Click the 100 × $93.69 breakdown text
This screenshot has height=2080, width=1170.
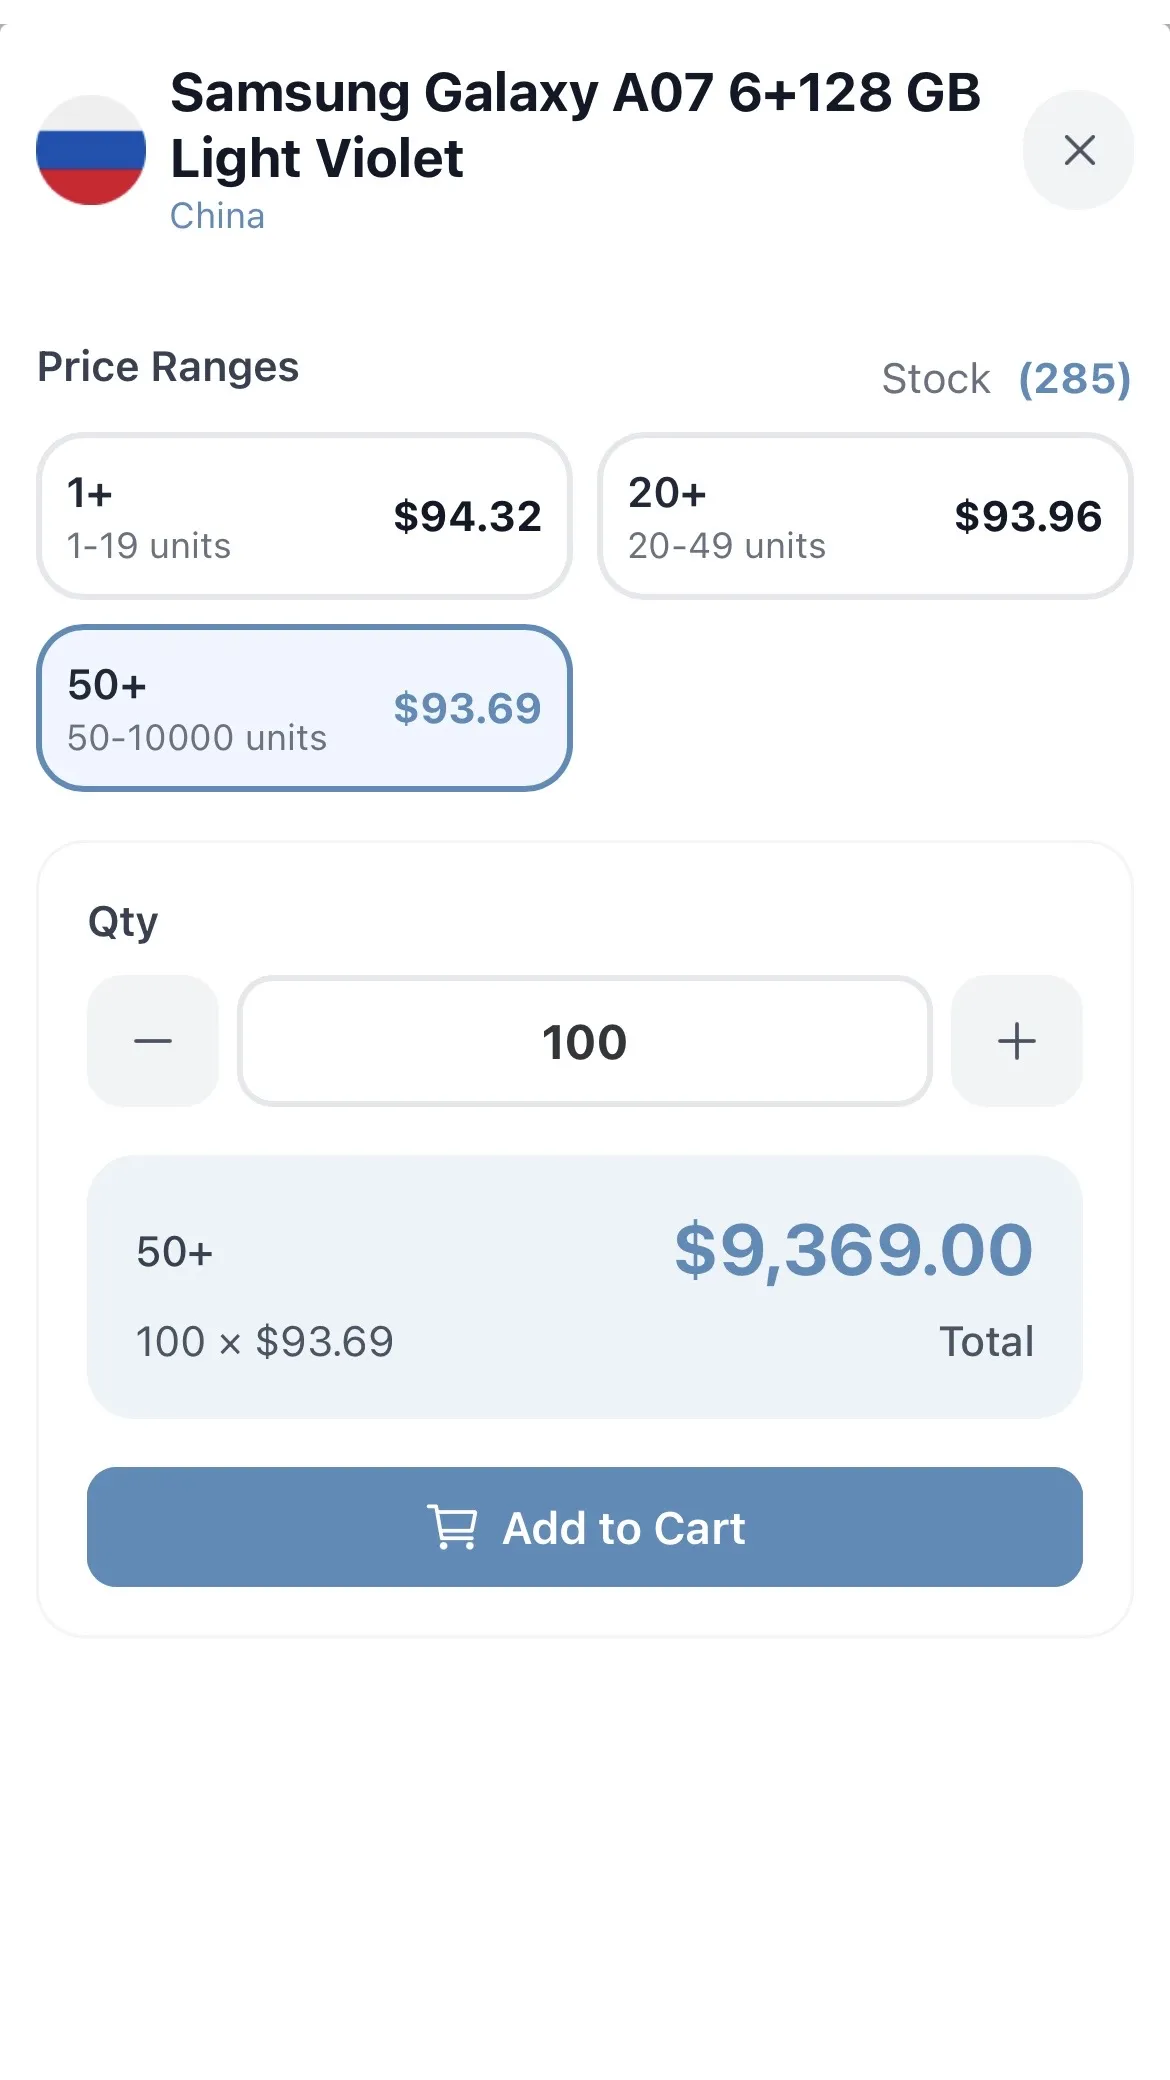point(264,1340)
